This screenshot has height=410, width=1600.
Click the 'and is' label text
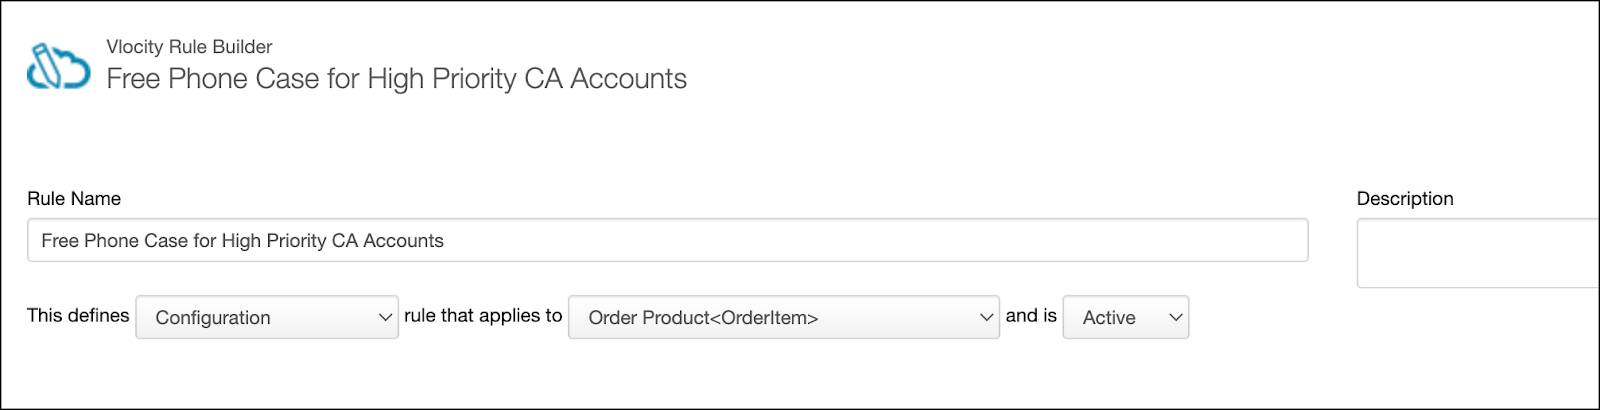click(1031, 315)
